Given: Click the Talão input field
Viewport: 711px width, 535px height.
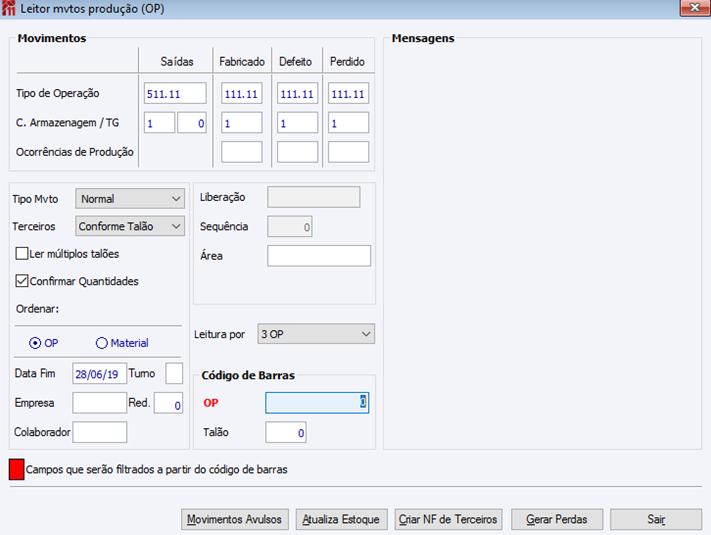Looking at the screenshot, I should [286, 432].
